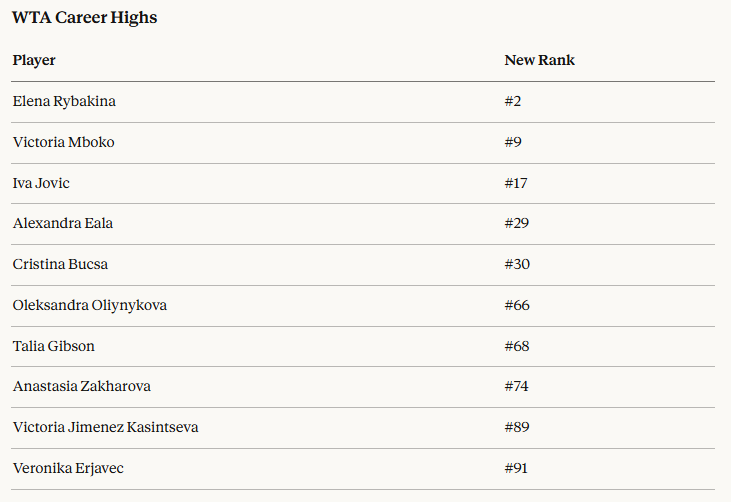Select the Elena Rybakina player name
This screenshot has height=502, width=731.
(64, 101)
